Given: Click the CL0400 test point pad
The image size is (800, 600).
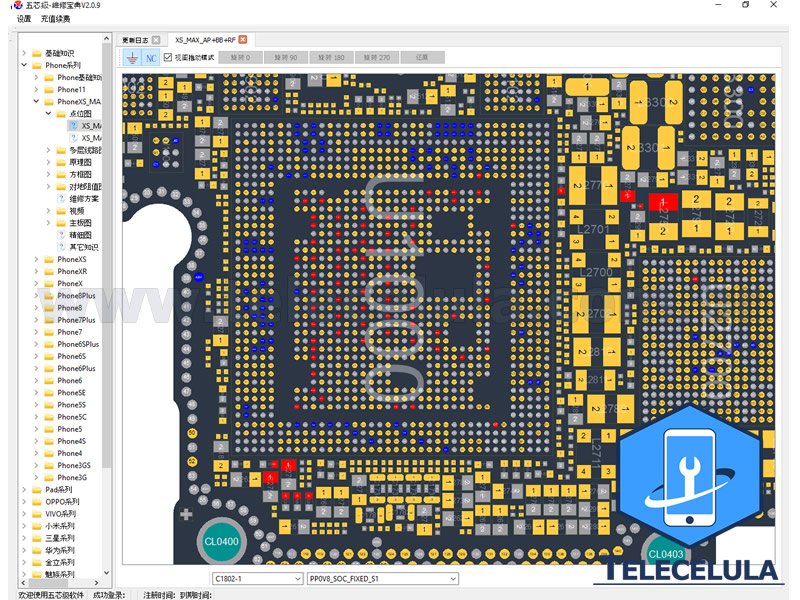Looking at the screenshot, I should pyautogui.click(x=221, y=541).
